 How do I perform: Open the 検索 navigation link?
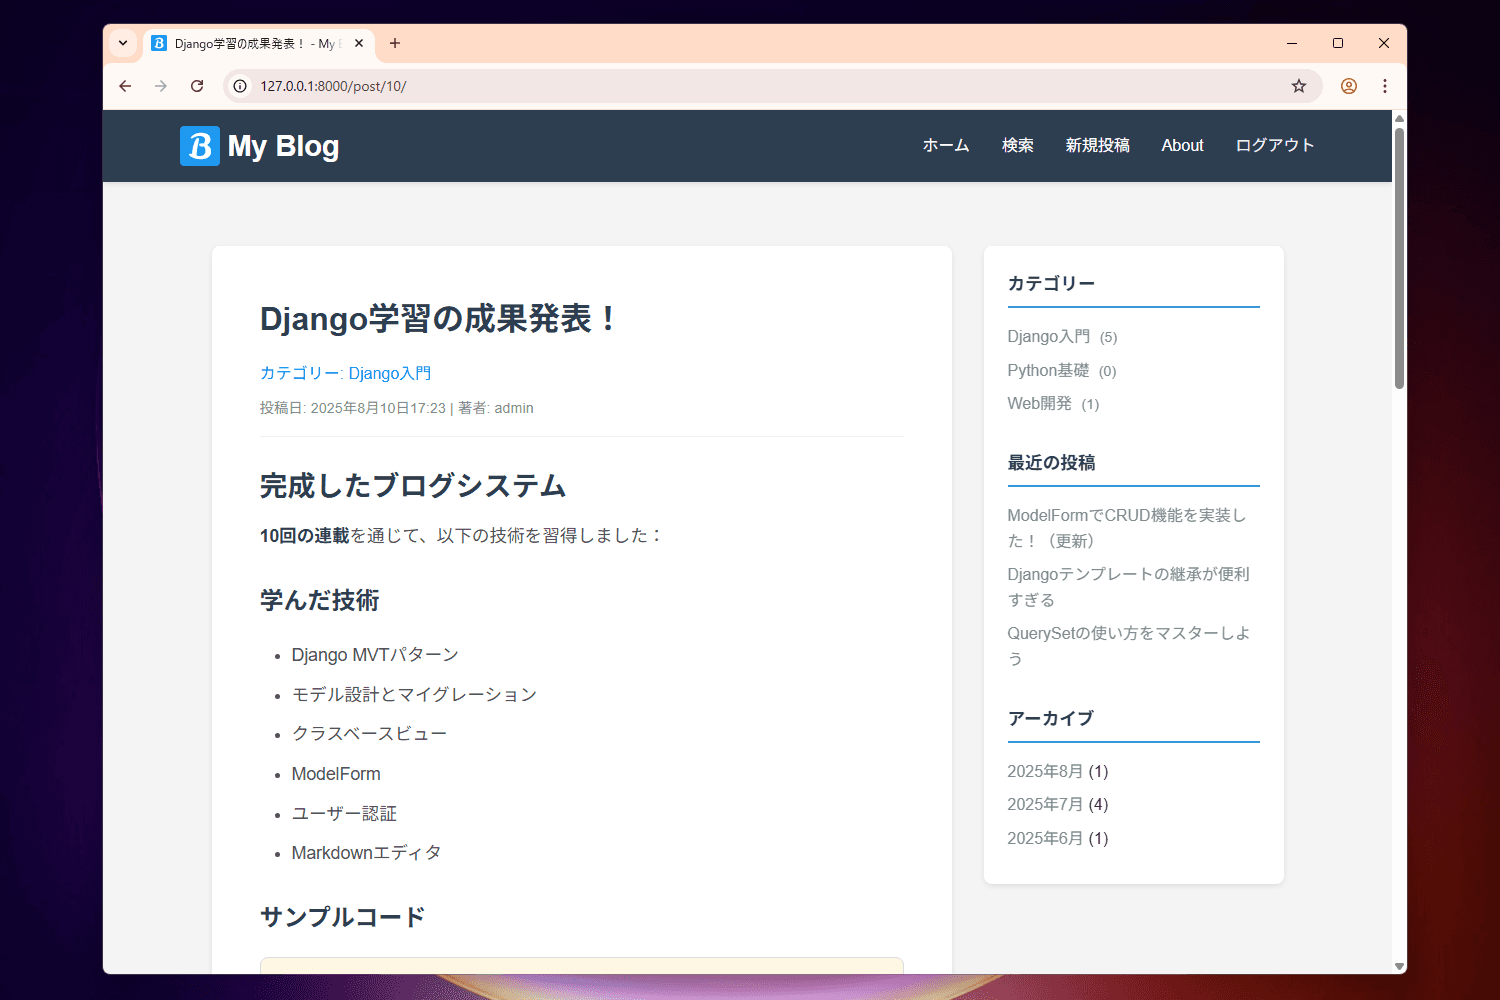[1018, 146]
